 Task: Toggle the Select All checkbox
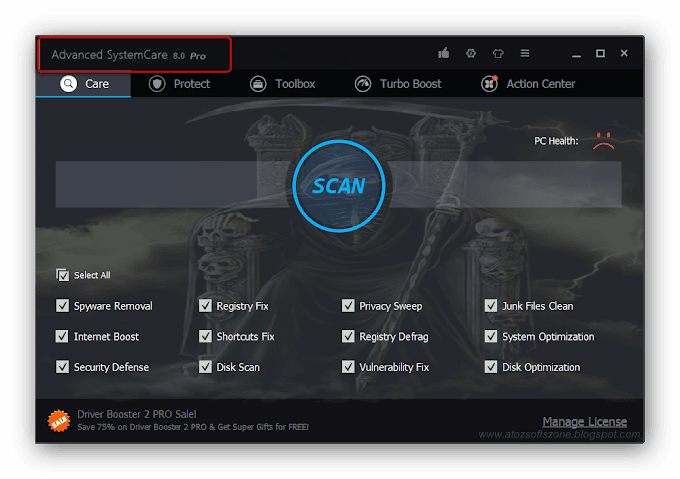click(x=62, y=275)
